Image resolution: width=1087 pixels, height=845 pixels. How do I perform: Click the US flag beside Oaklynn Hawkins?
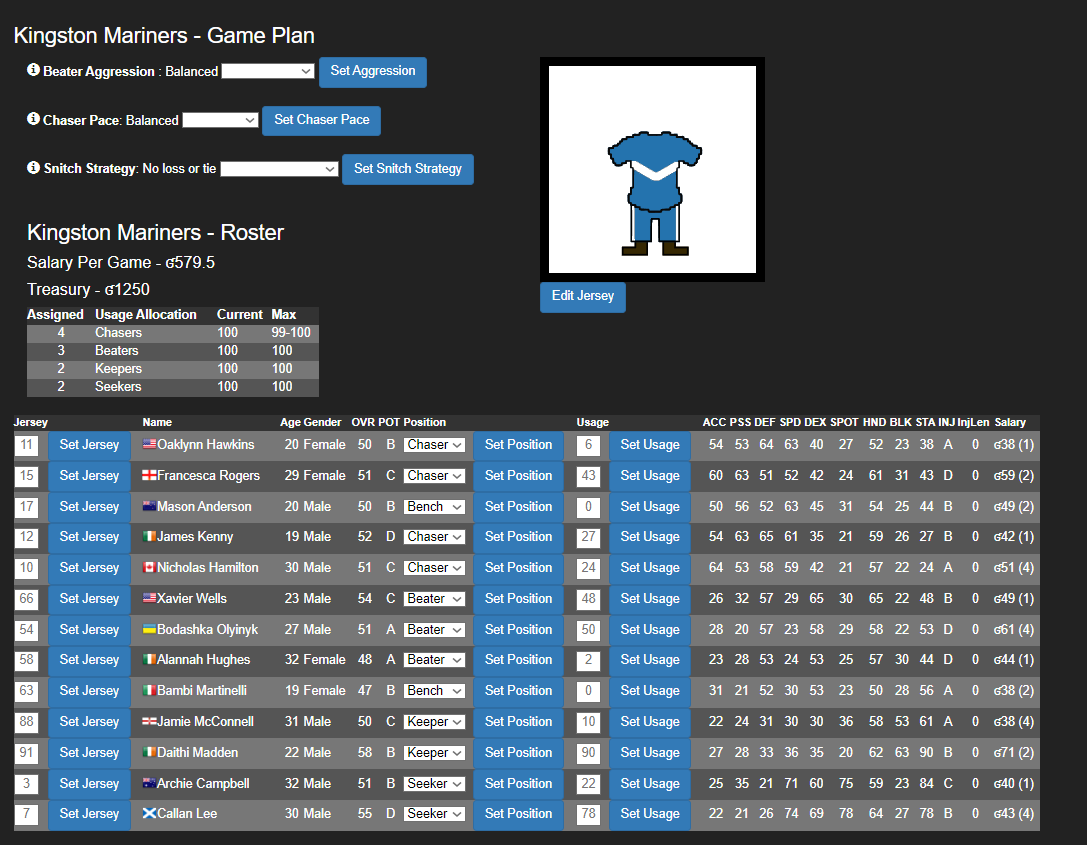coord(150,444)
